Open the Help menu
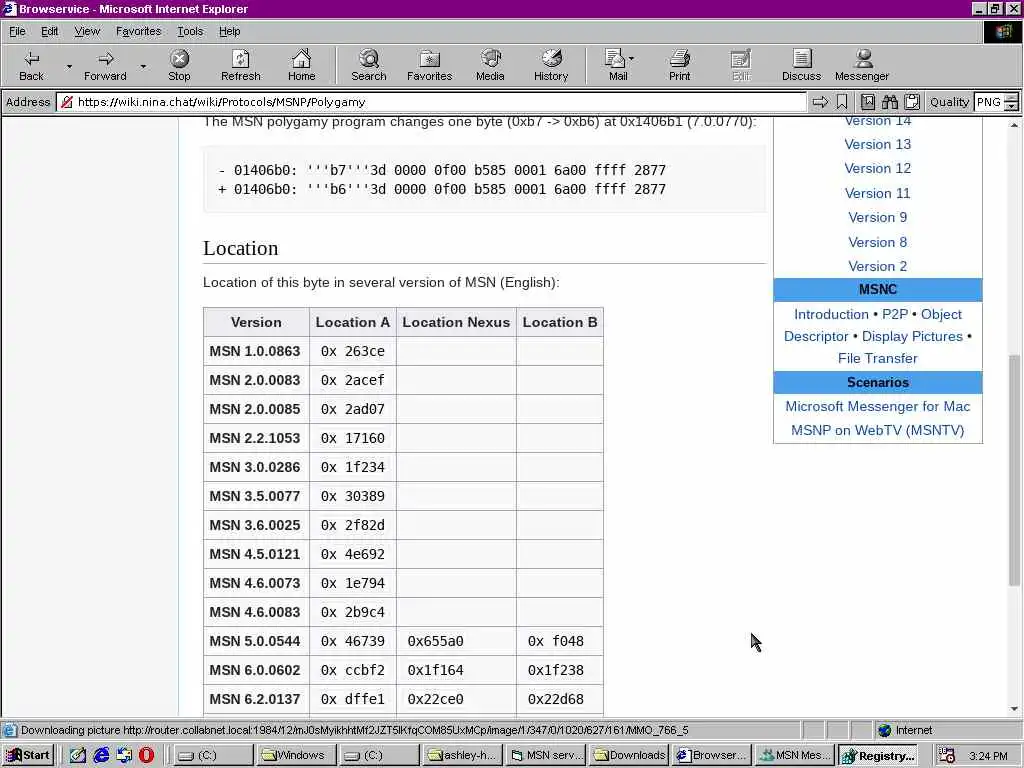The image size is (1024, 768). (229, 31)
